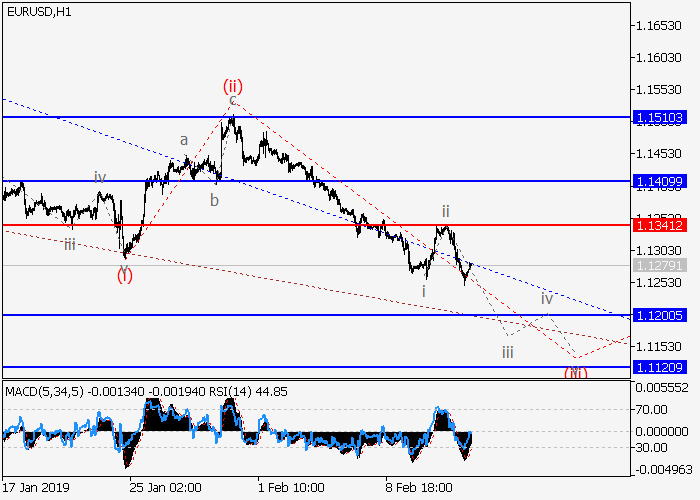Select the 1.14099 blue price level label

coord(659,181)
